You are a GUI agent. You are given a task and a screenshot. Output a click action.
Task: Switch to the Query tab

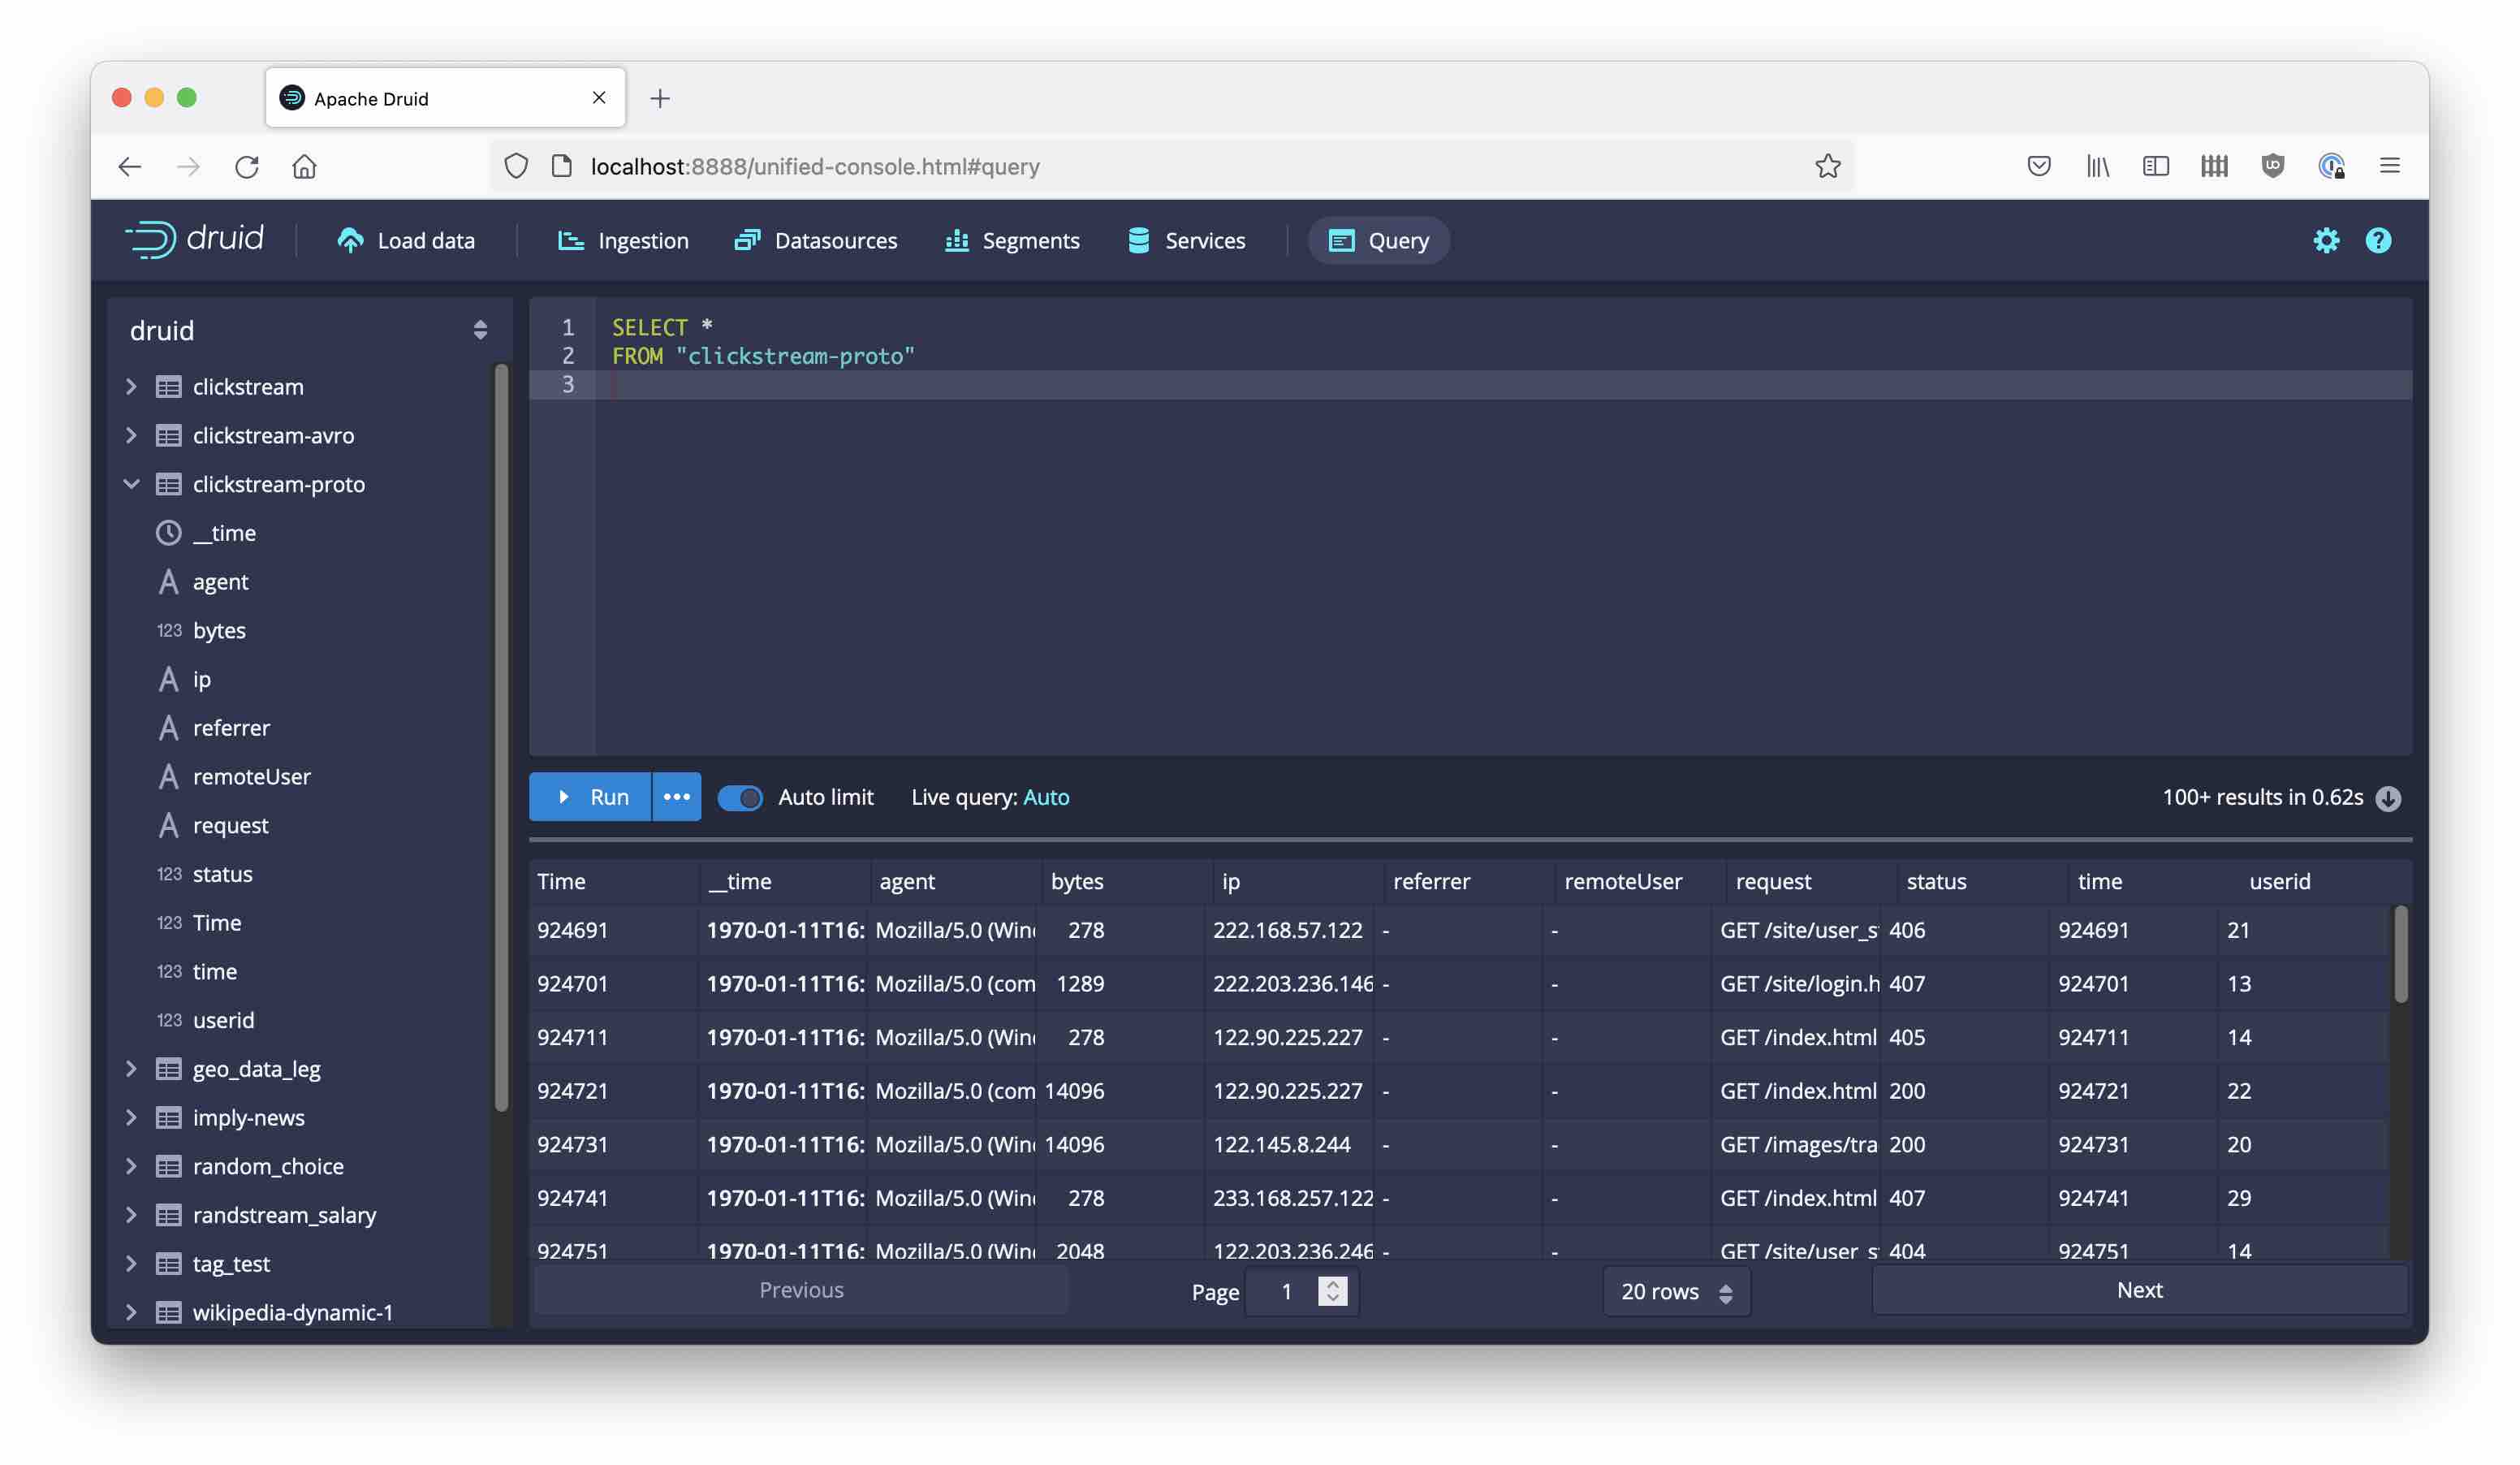click(x=1378, y=240)
